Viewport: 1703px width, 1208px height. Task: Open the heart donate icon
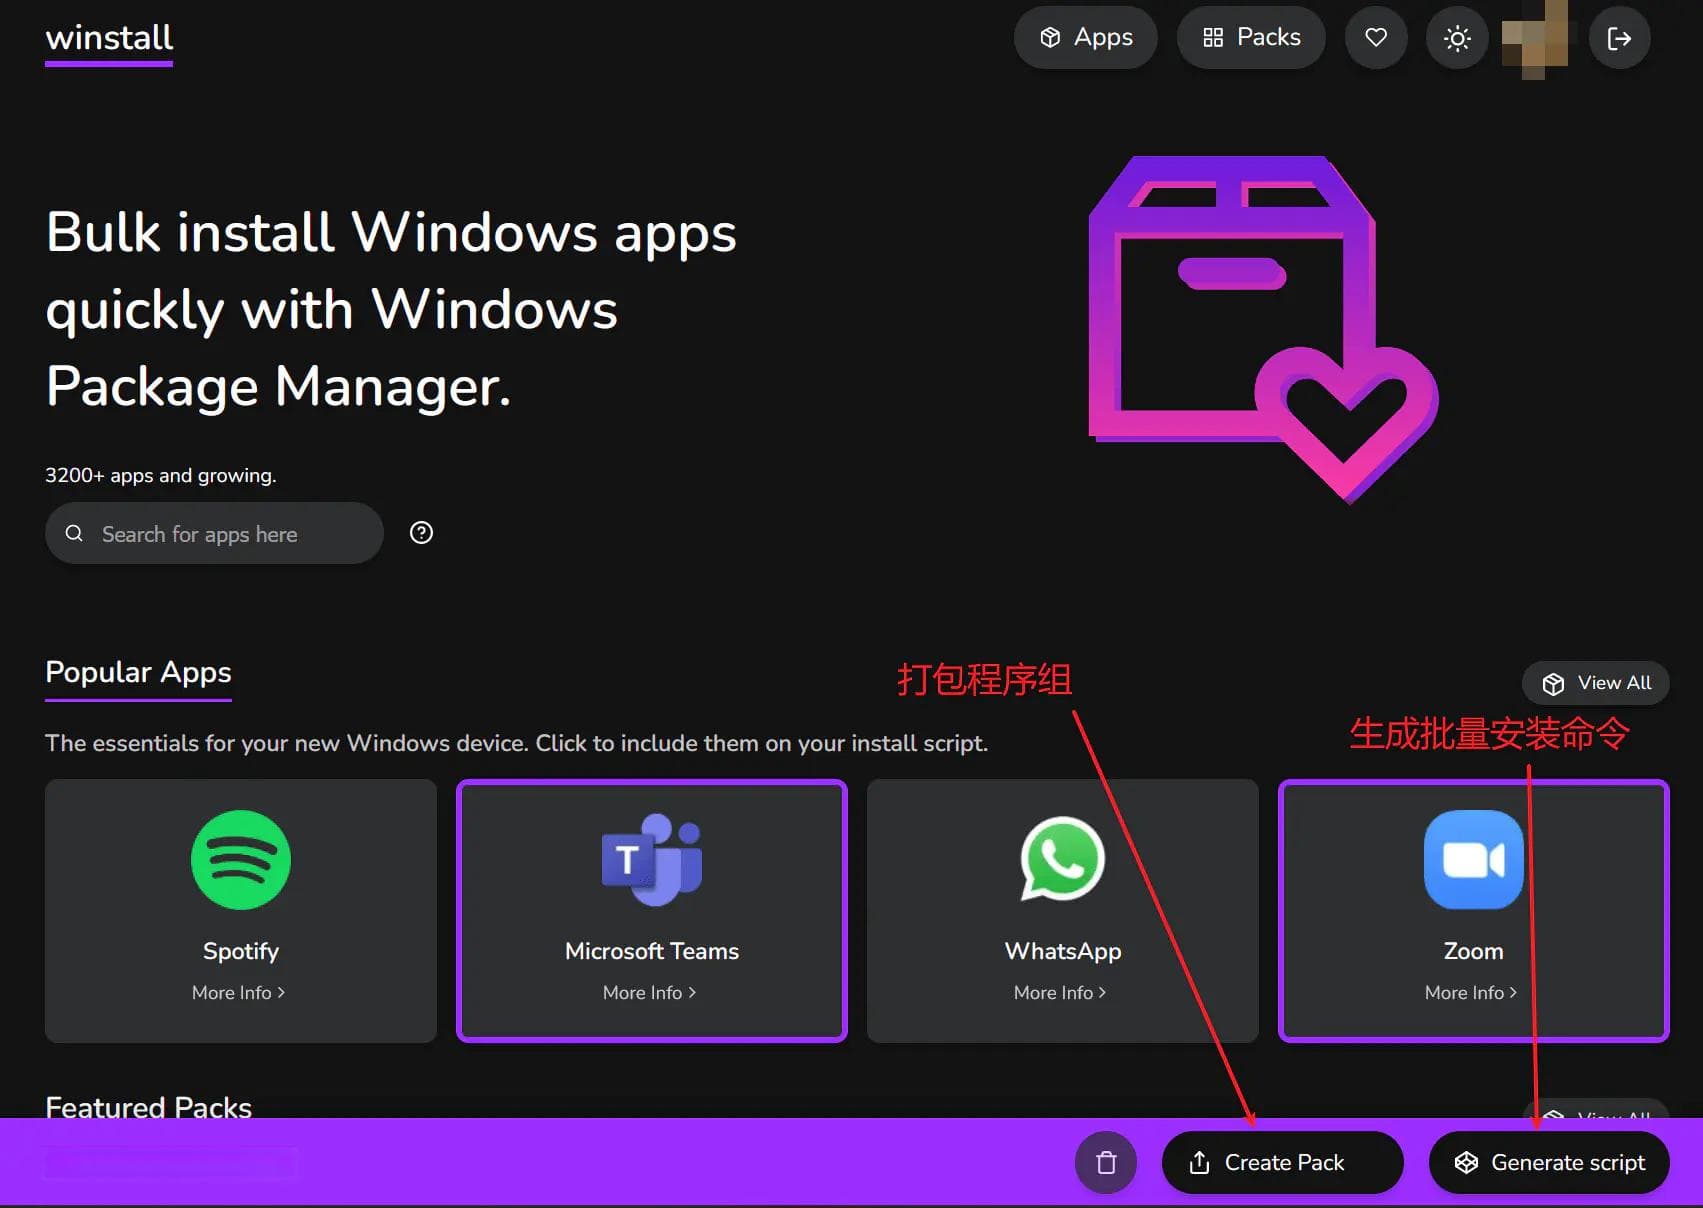[x=1376, y=38]
